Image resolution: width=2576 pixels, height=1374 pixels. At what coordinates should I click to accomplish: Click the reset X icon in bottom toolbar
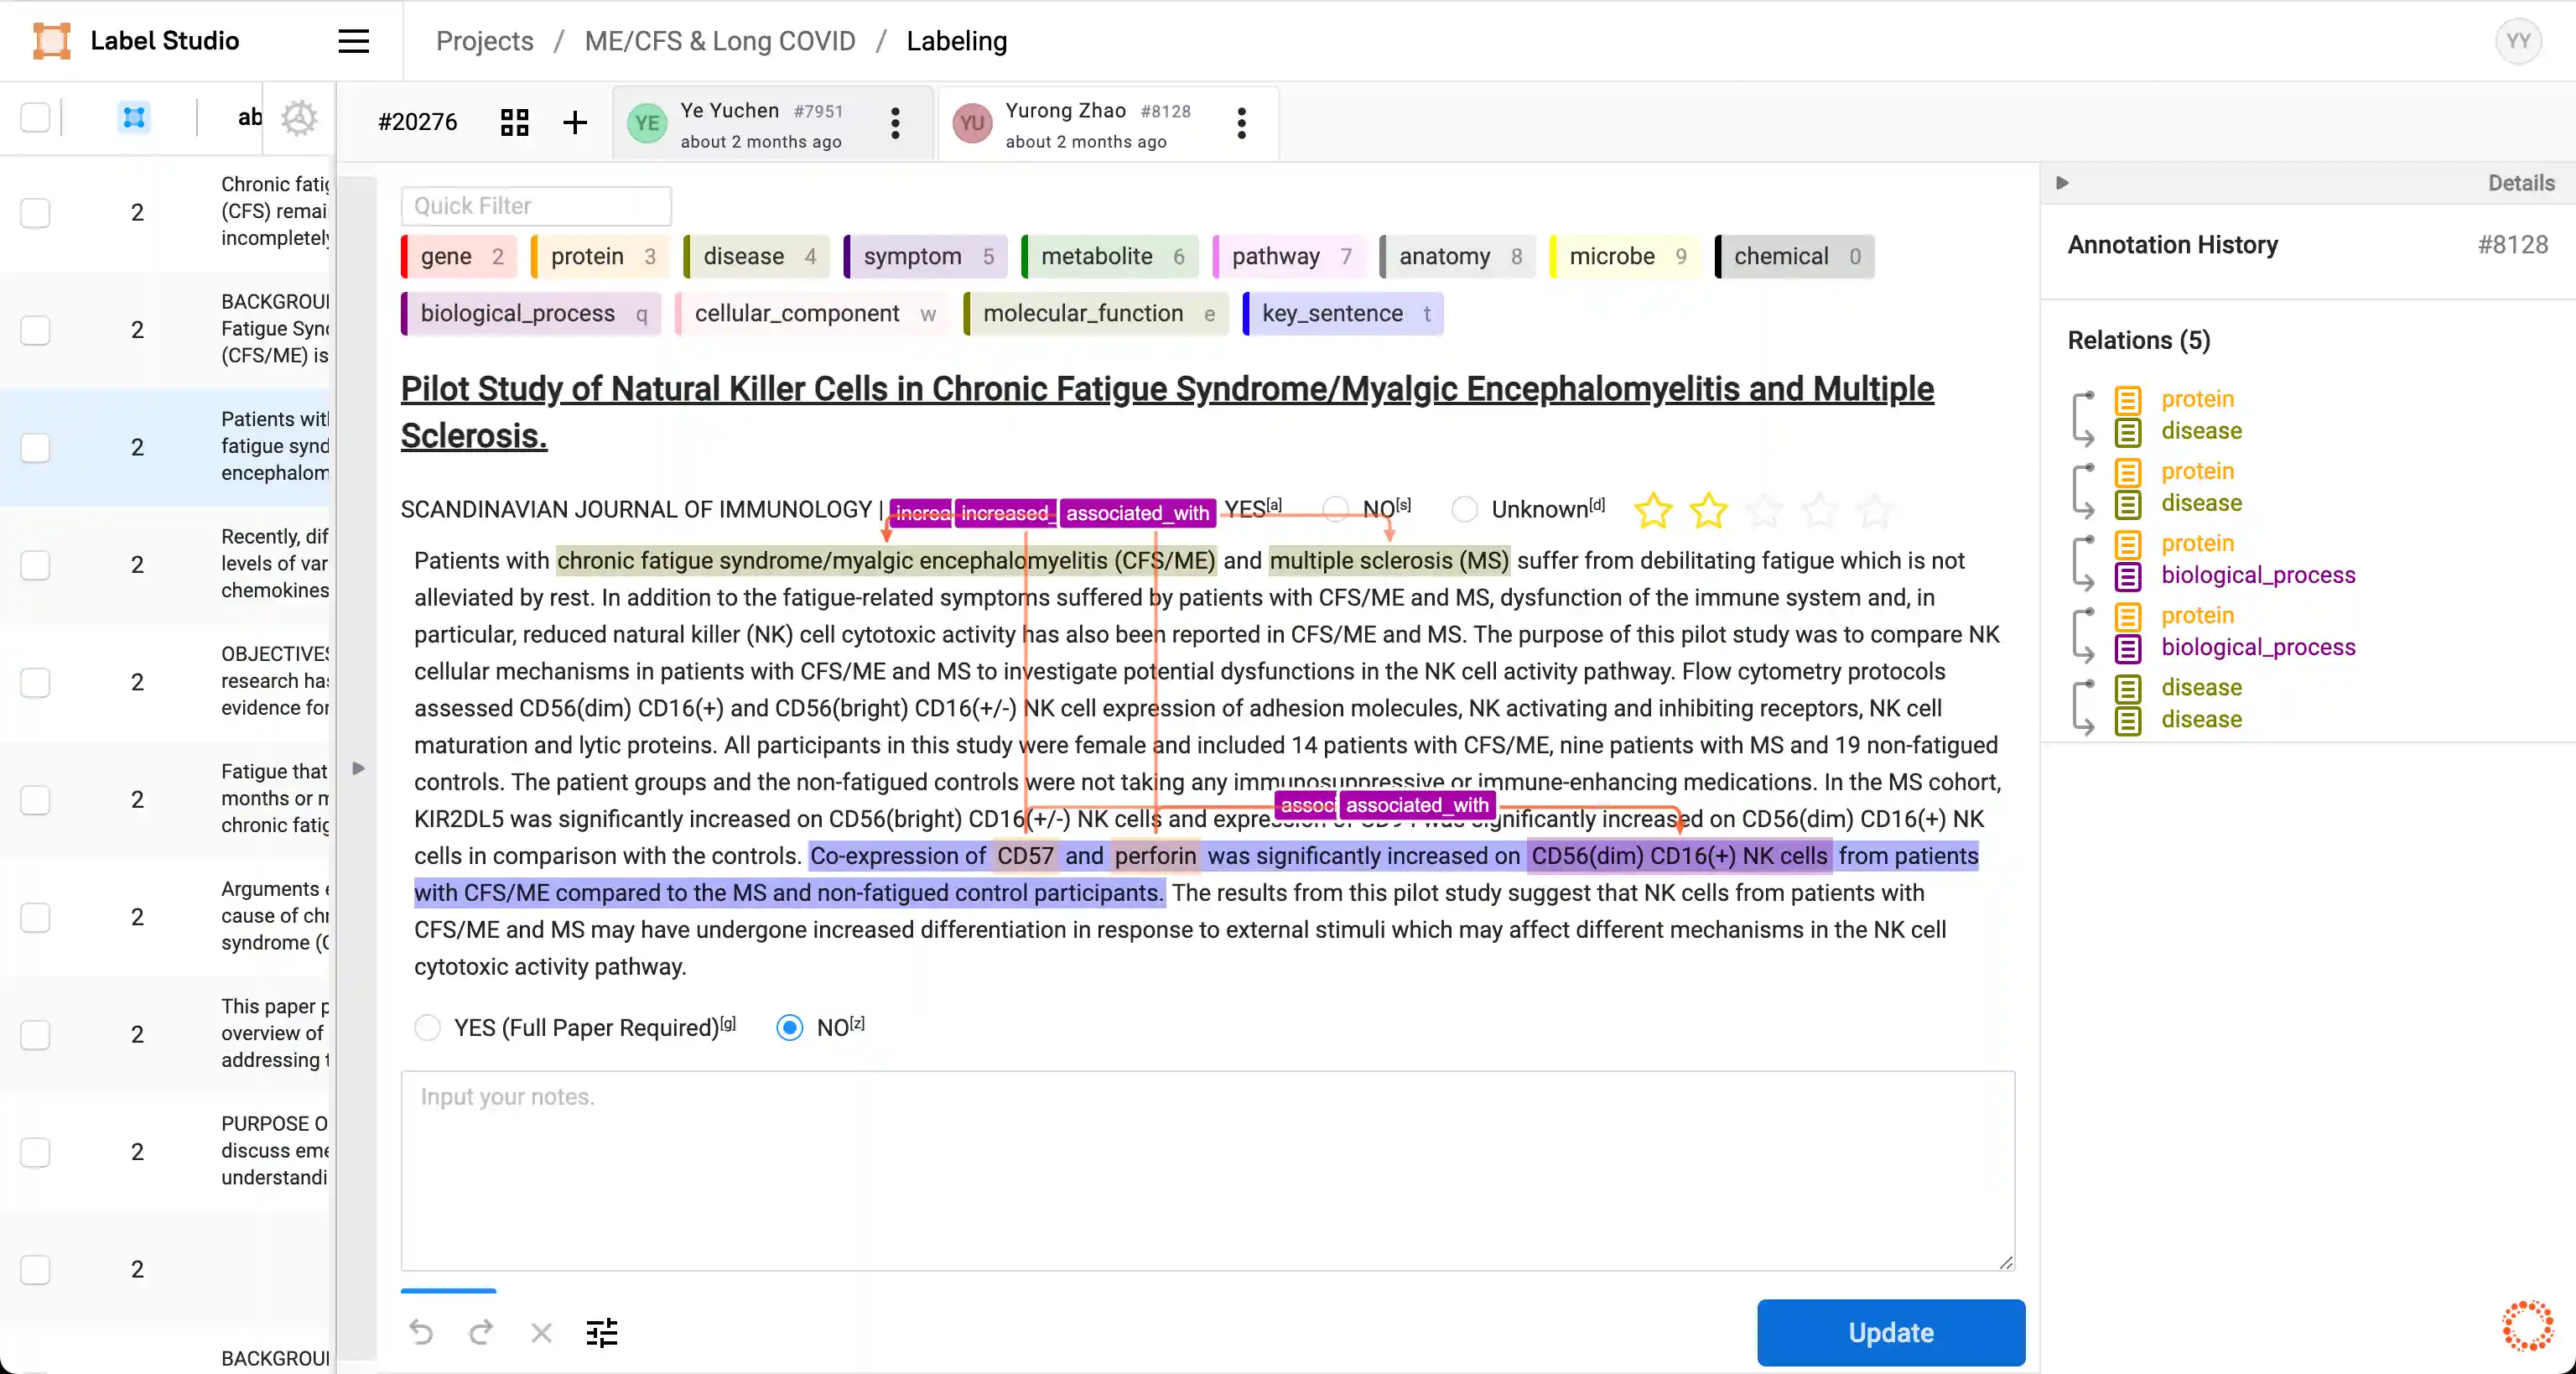[541, 1332]
